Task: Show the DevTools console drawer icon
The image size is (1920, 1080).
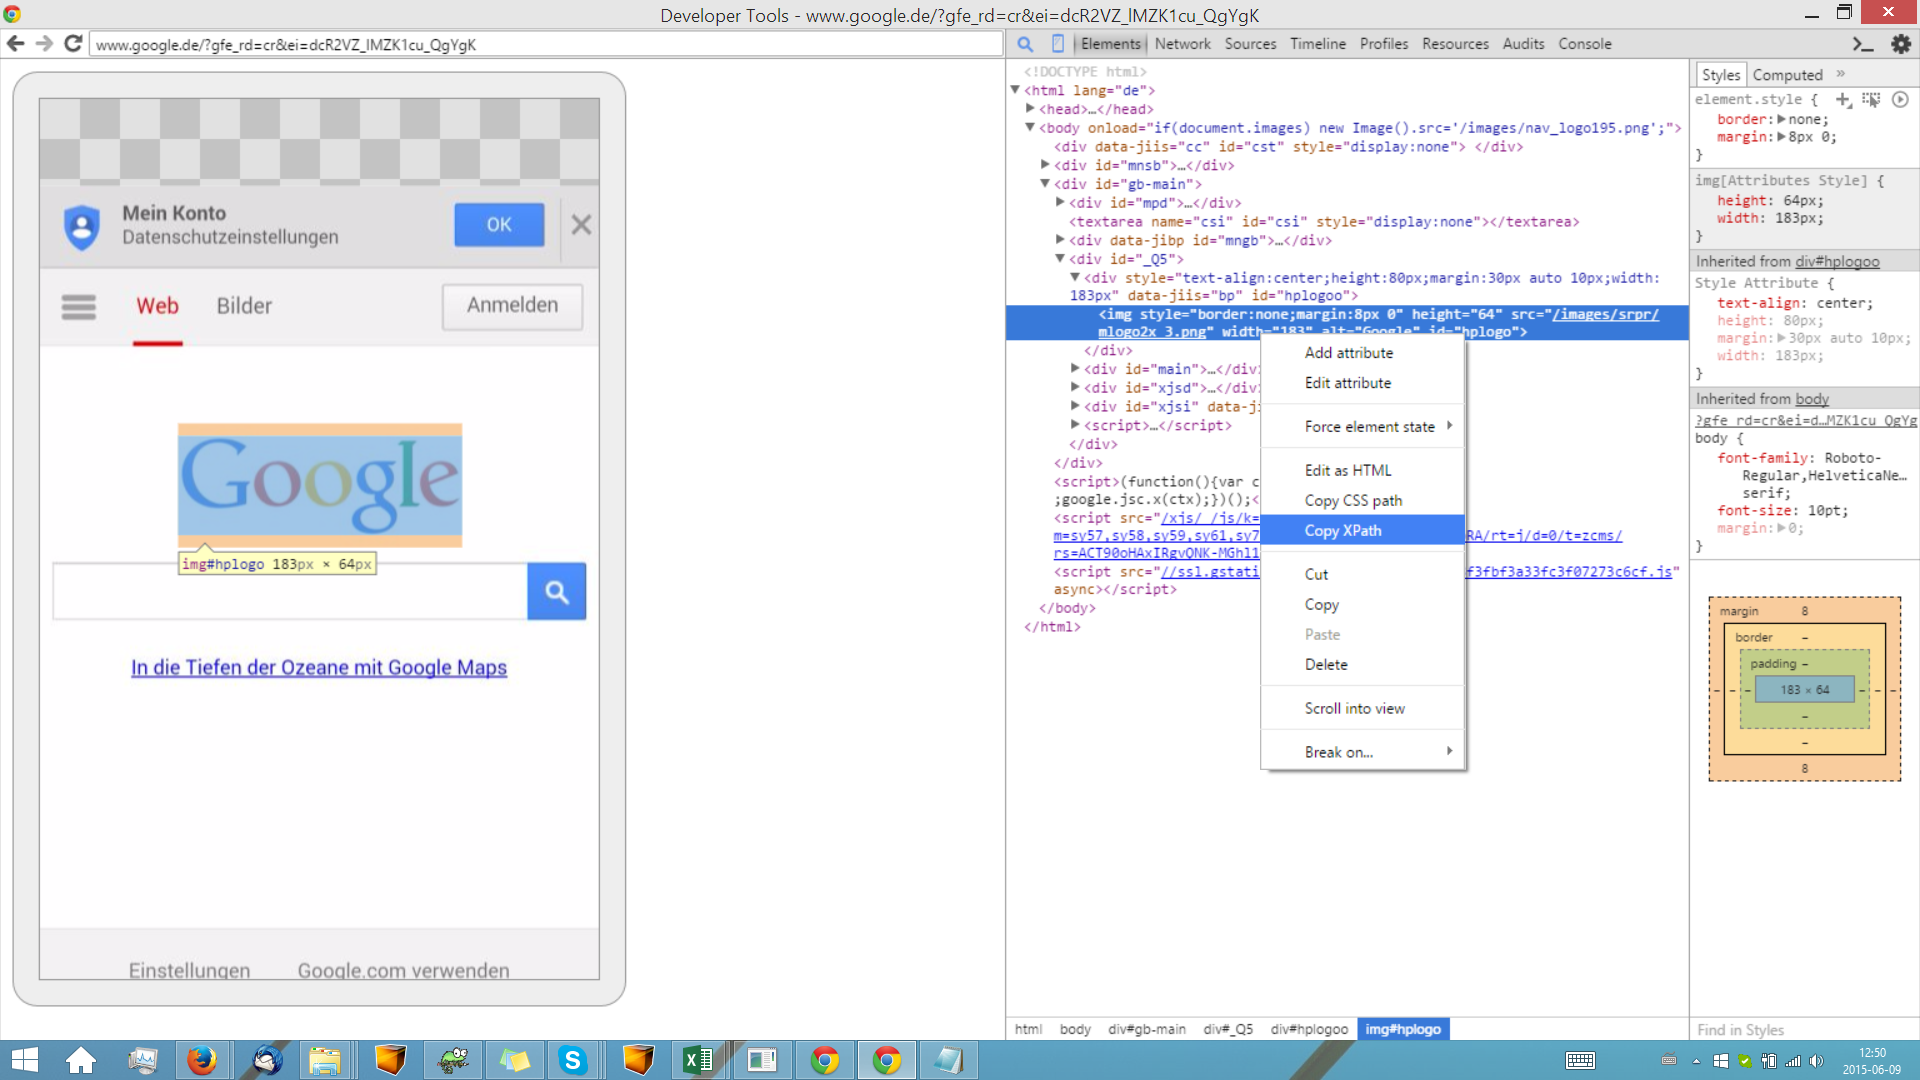Action: pos(1862,44)
